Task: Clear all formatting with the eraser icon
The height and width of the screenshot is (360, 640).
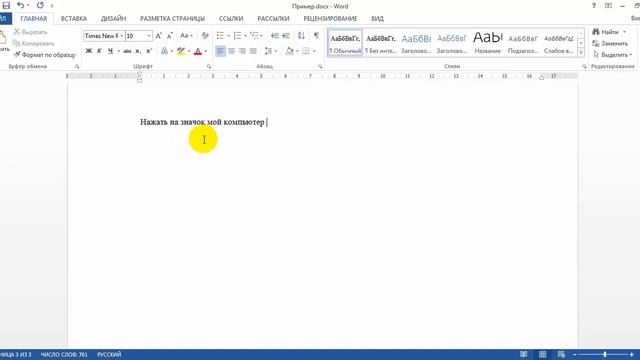Action: (x=205, y=36)
